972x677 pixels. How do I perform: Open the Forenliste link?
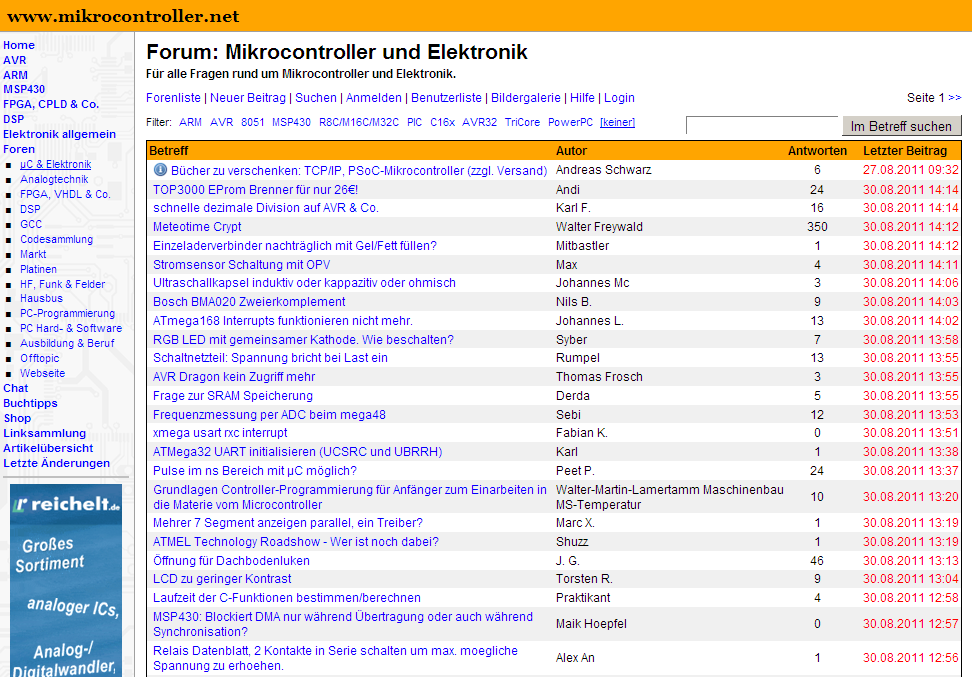tap(174, 97)
